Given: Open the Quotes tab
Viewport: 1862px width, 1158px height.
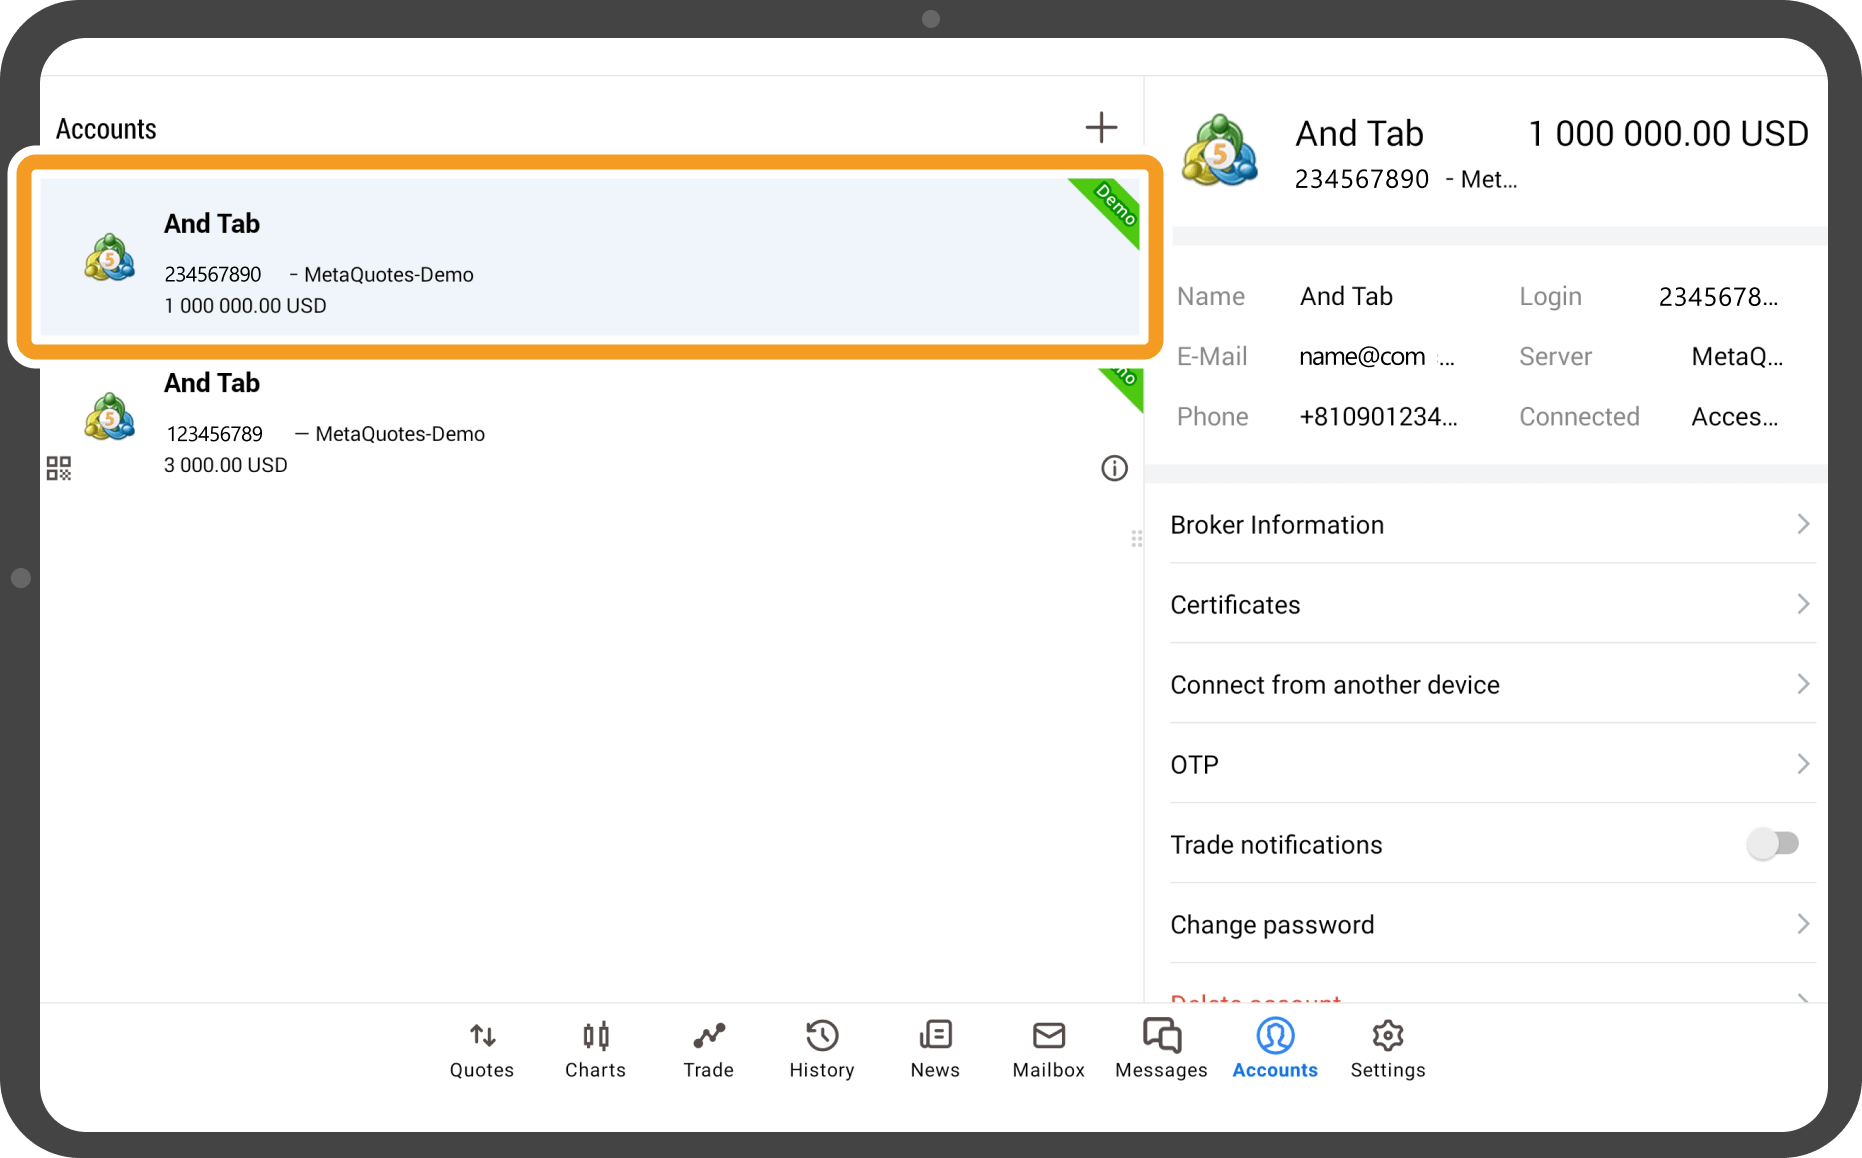Looking at the screenshot, I should click(482, 1049).
